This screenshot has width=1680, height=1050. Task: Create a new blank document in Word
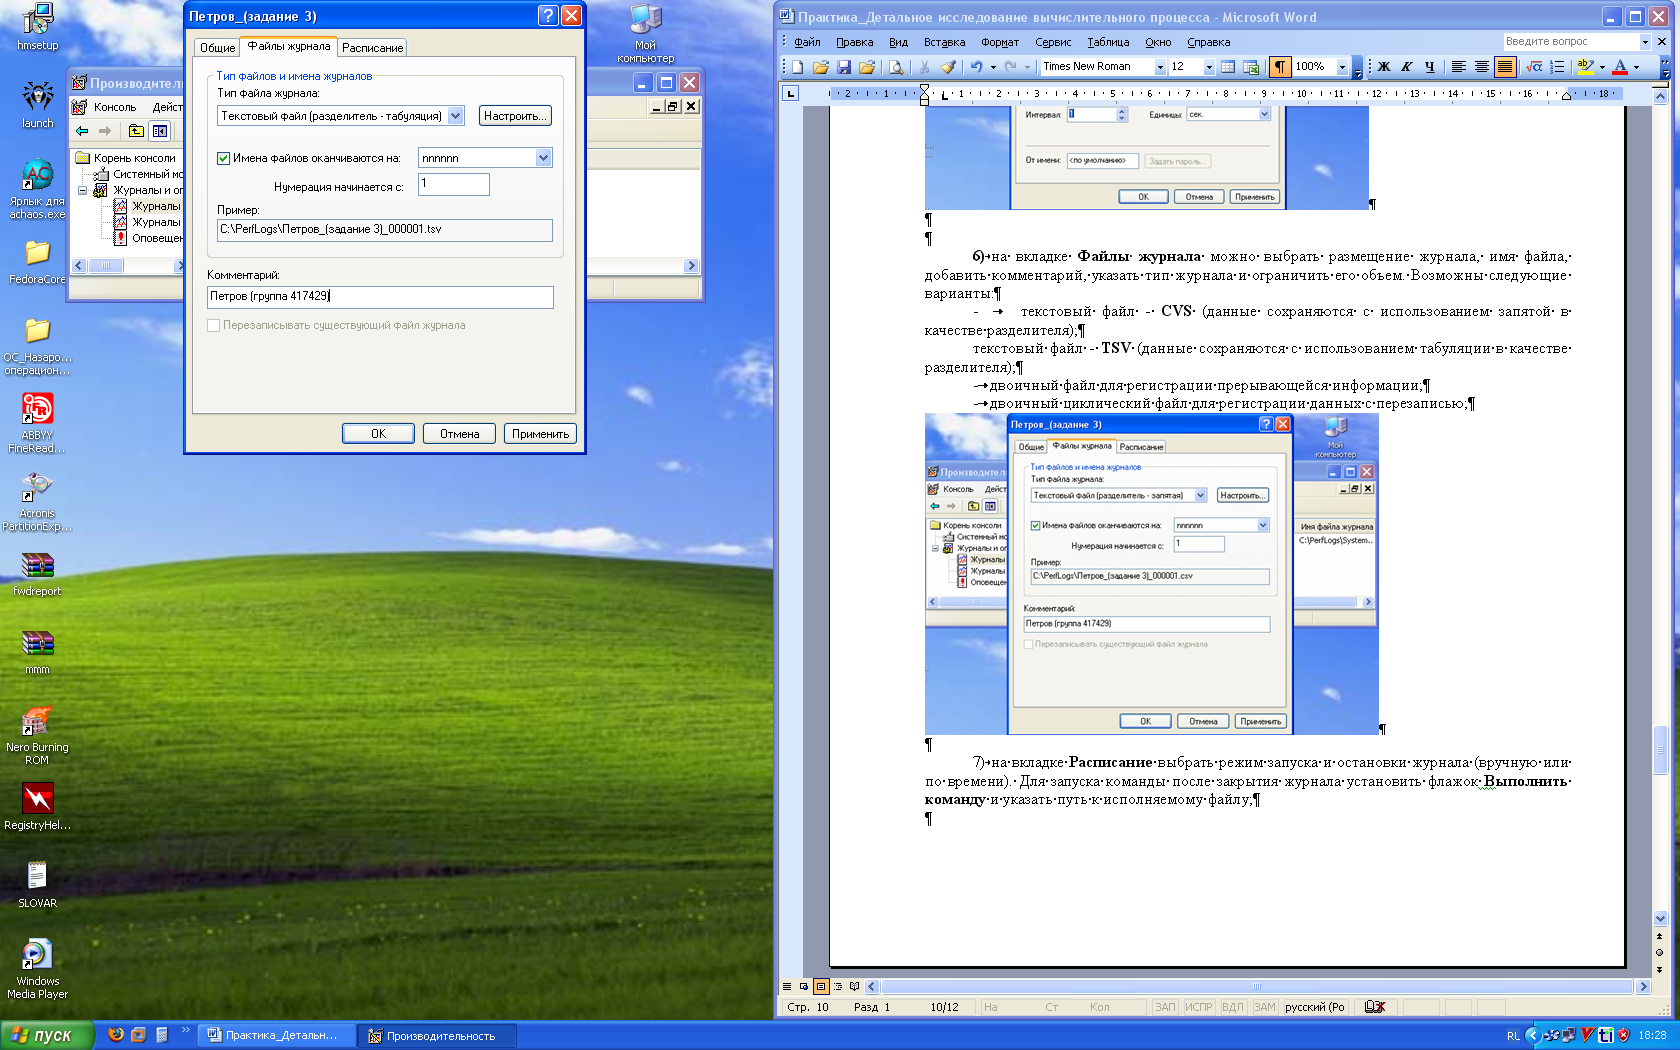click(798, 67)
